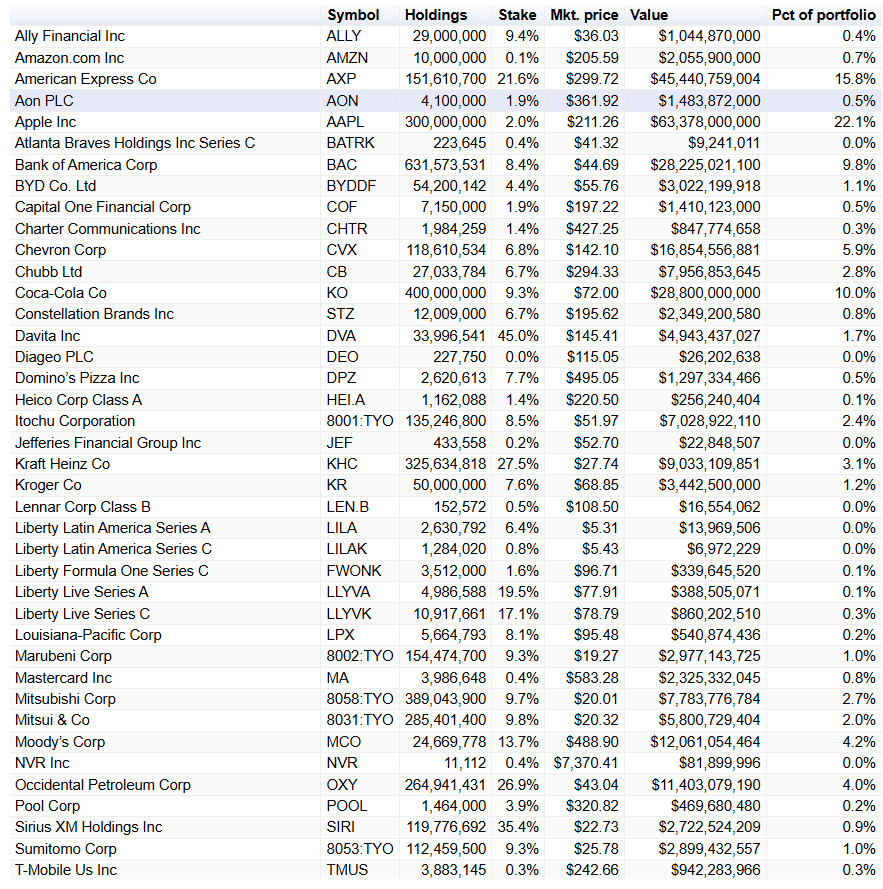The width and height of the screenshot is (883, 889).
Task: Select the highlighted Aon PLC row name
Action: pos(44,101)
